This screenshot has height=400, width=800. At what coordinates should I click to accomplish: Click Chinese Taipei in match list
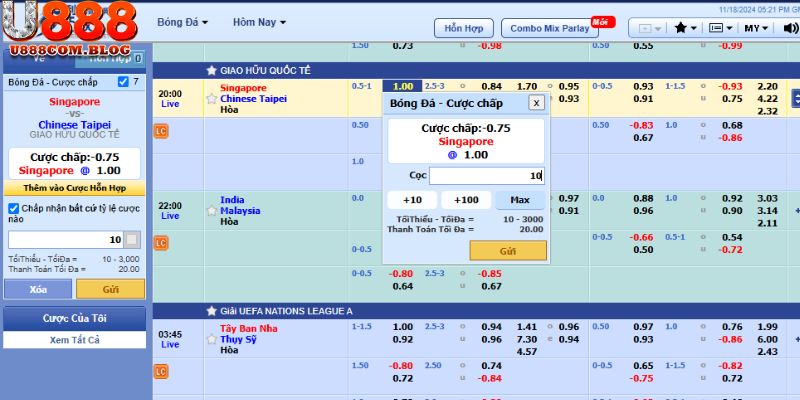(x=254, y=98)
